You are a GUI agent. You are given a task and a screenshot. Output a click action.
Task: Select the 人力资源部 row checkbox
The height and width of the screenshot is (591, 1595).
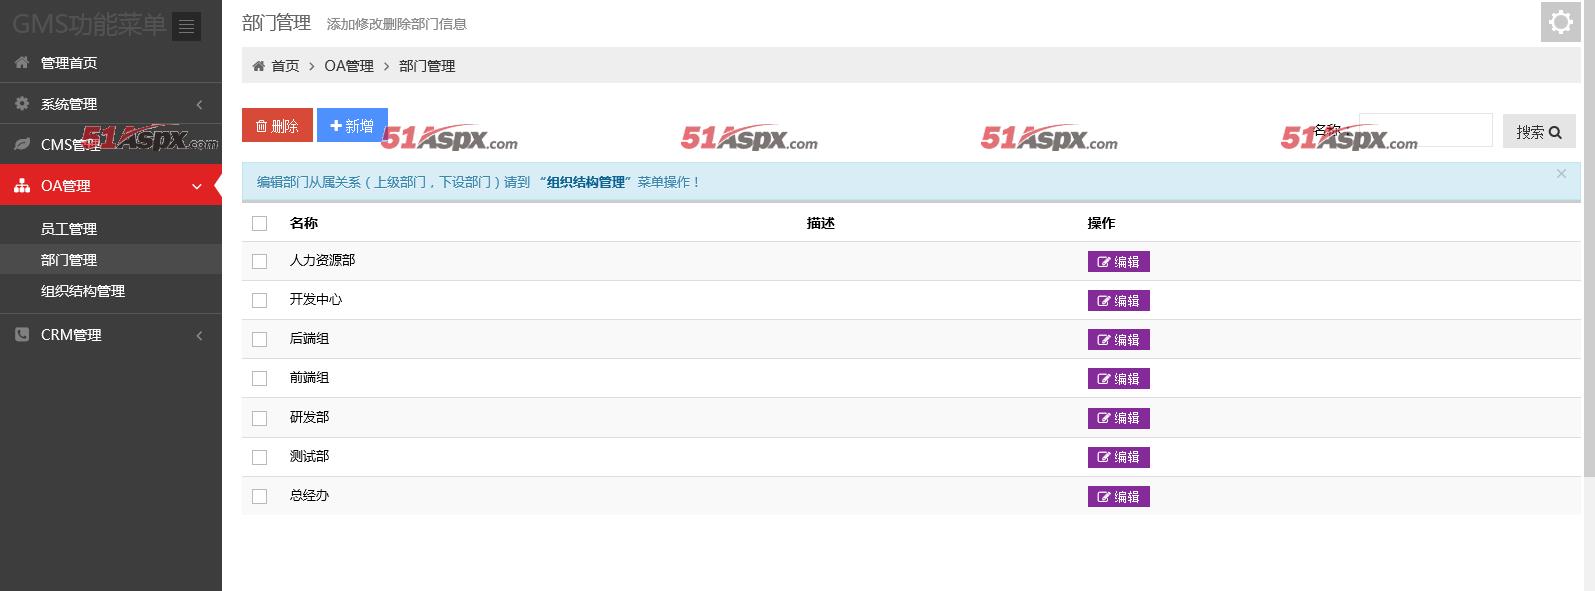(260, 261)
